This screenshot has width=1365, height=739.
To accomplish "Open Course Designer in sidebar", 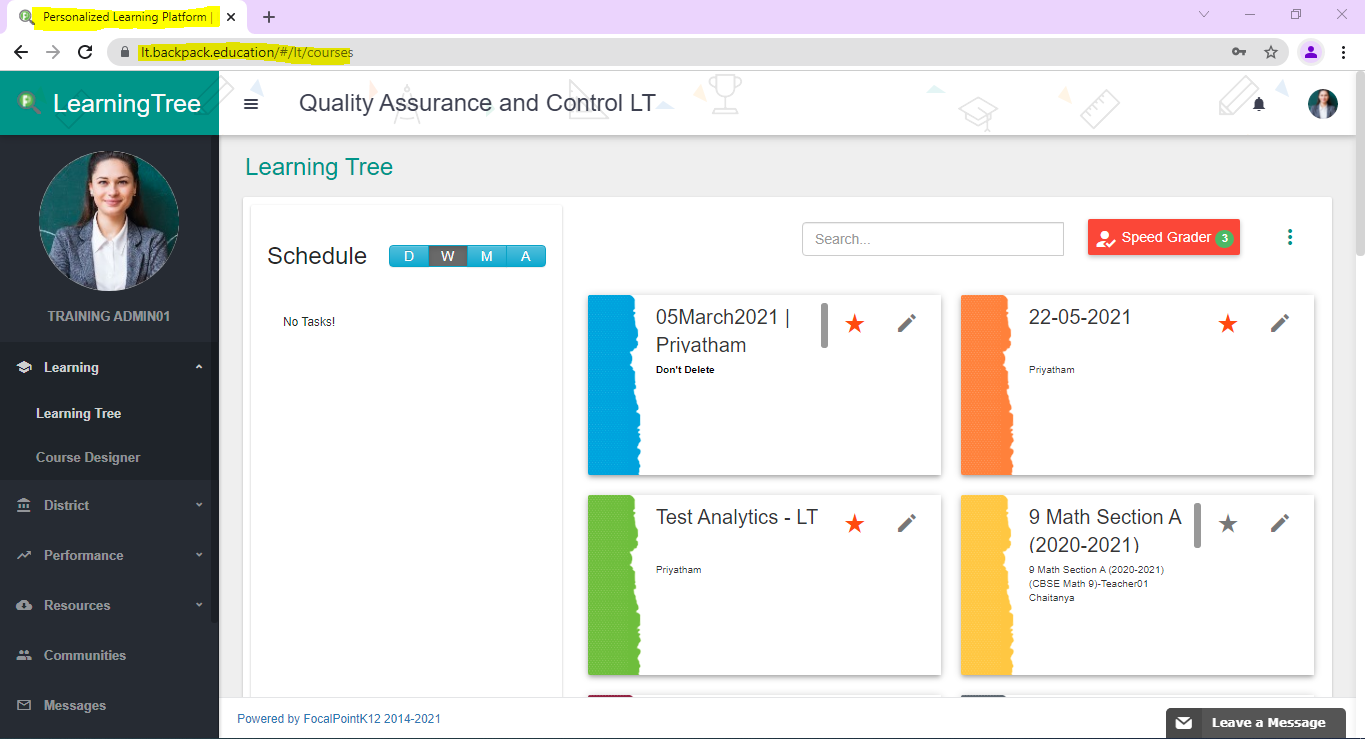I will coord(88,457).
